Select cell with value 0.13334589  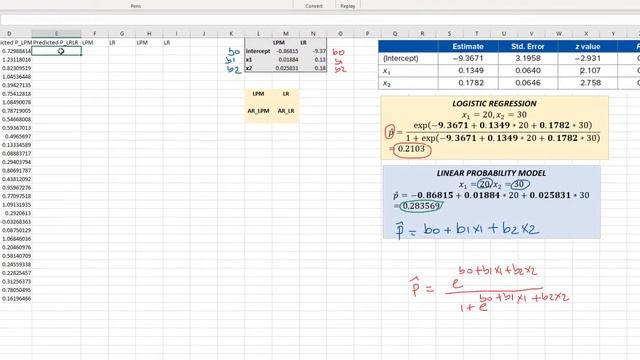[x=16, y=145]
